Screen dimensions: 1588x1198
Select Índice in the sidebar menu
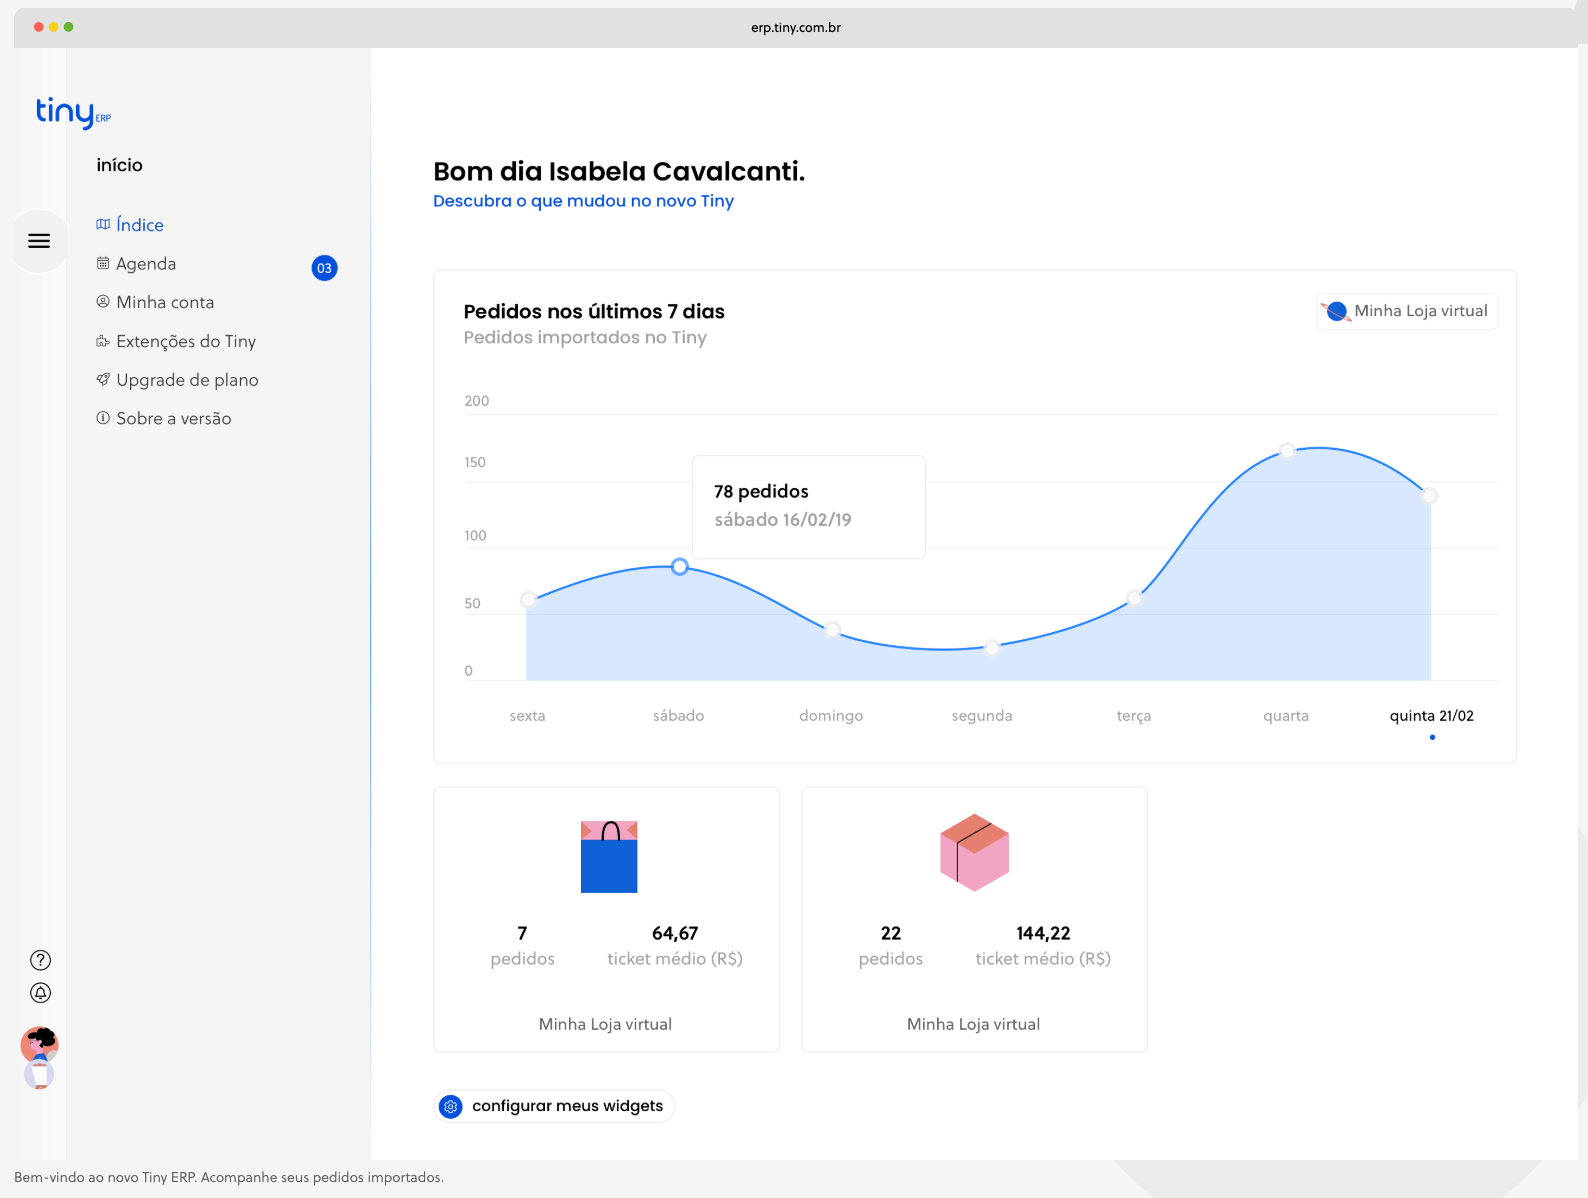click(x=139, y=225)
